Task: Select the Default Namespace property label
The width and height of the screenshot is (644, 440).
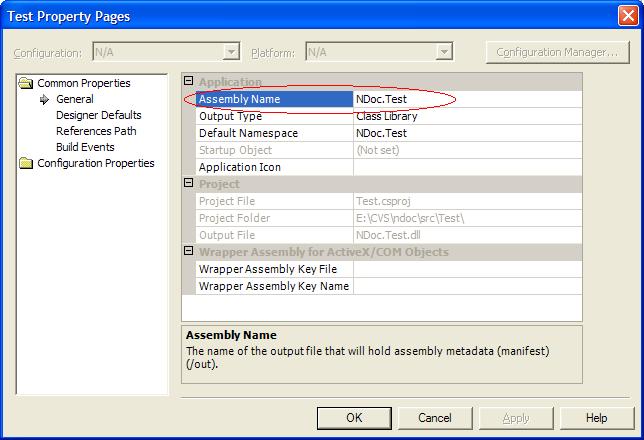Action: tap(248, 133)
